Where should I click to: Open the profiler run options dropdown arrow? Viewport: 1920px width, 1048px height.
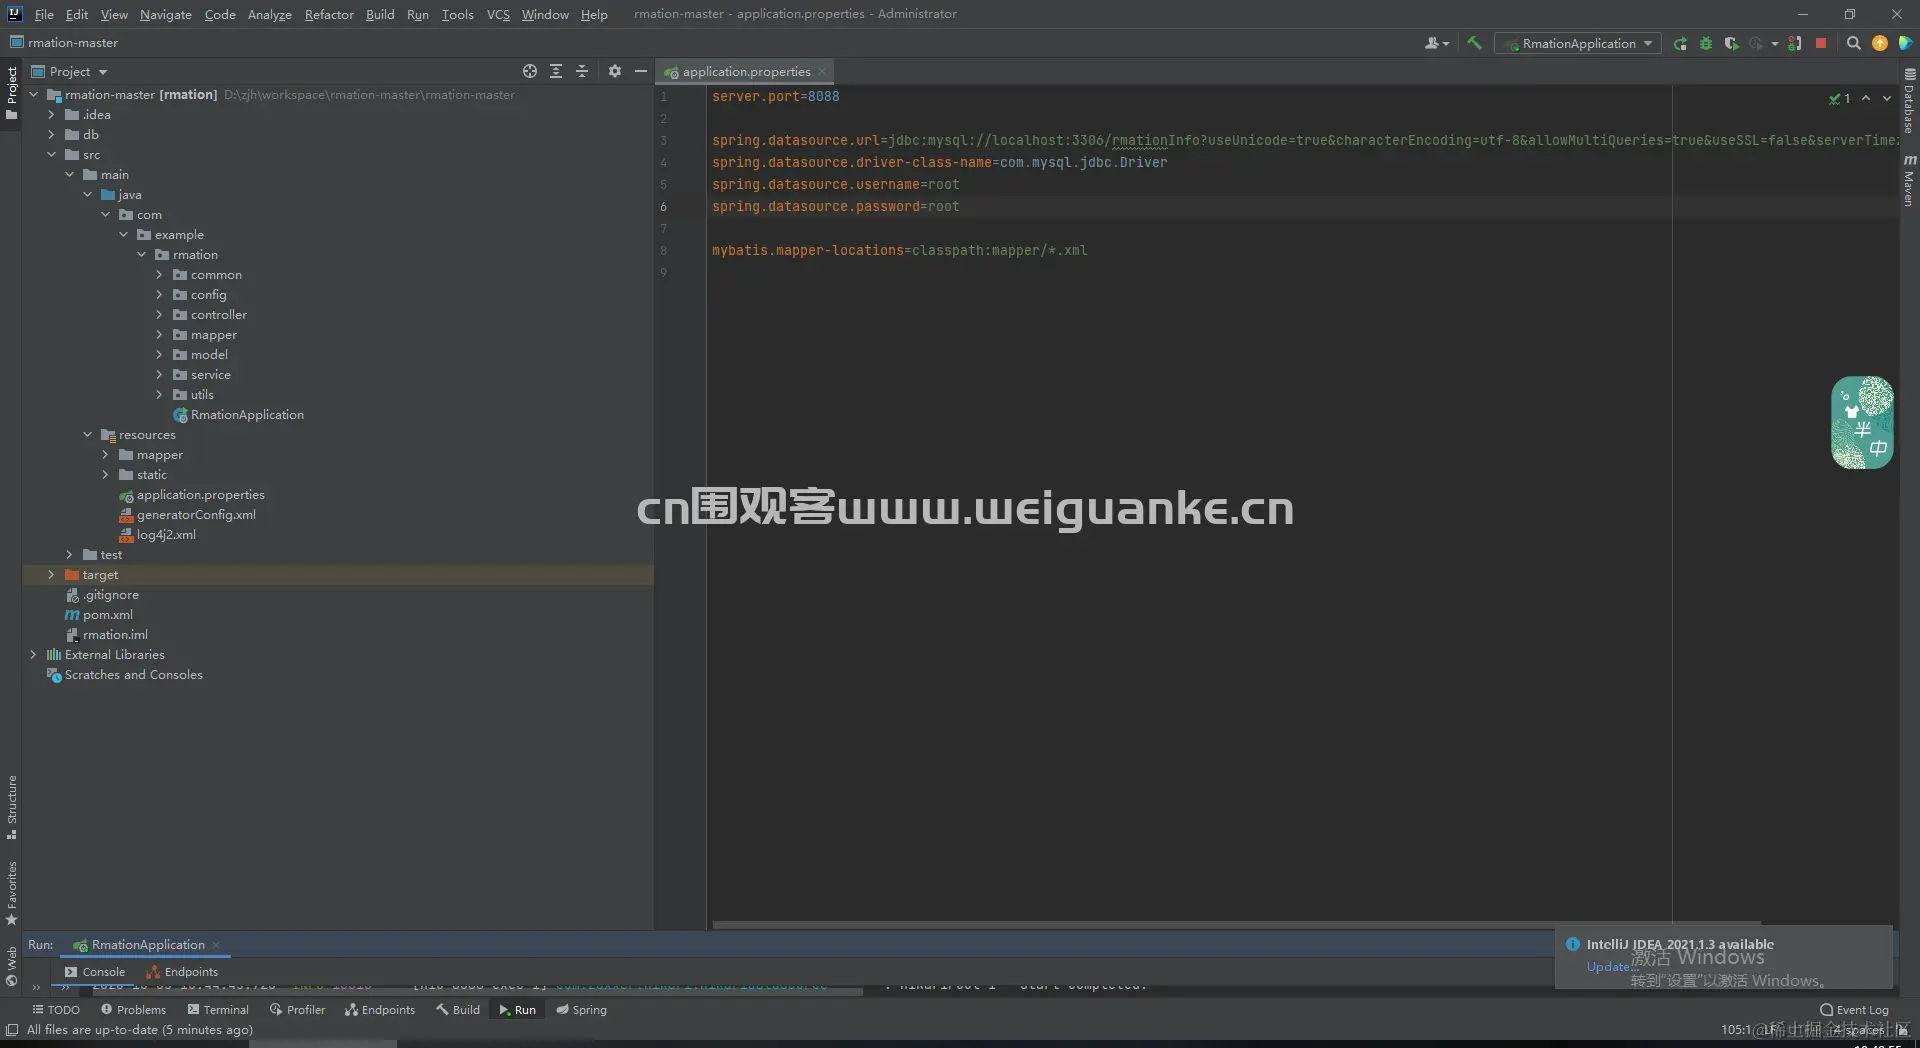(1775, 43)
